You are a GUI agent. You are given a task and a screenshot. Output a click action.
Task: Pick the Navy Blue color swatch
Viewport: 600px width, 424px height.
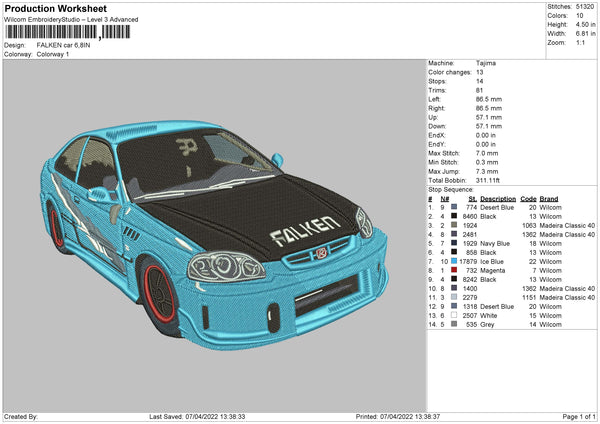[x=455, y=243]
